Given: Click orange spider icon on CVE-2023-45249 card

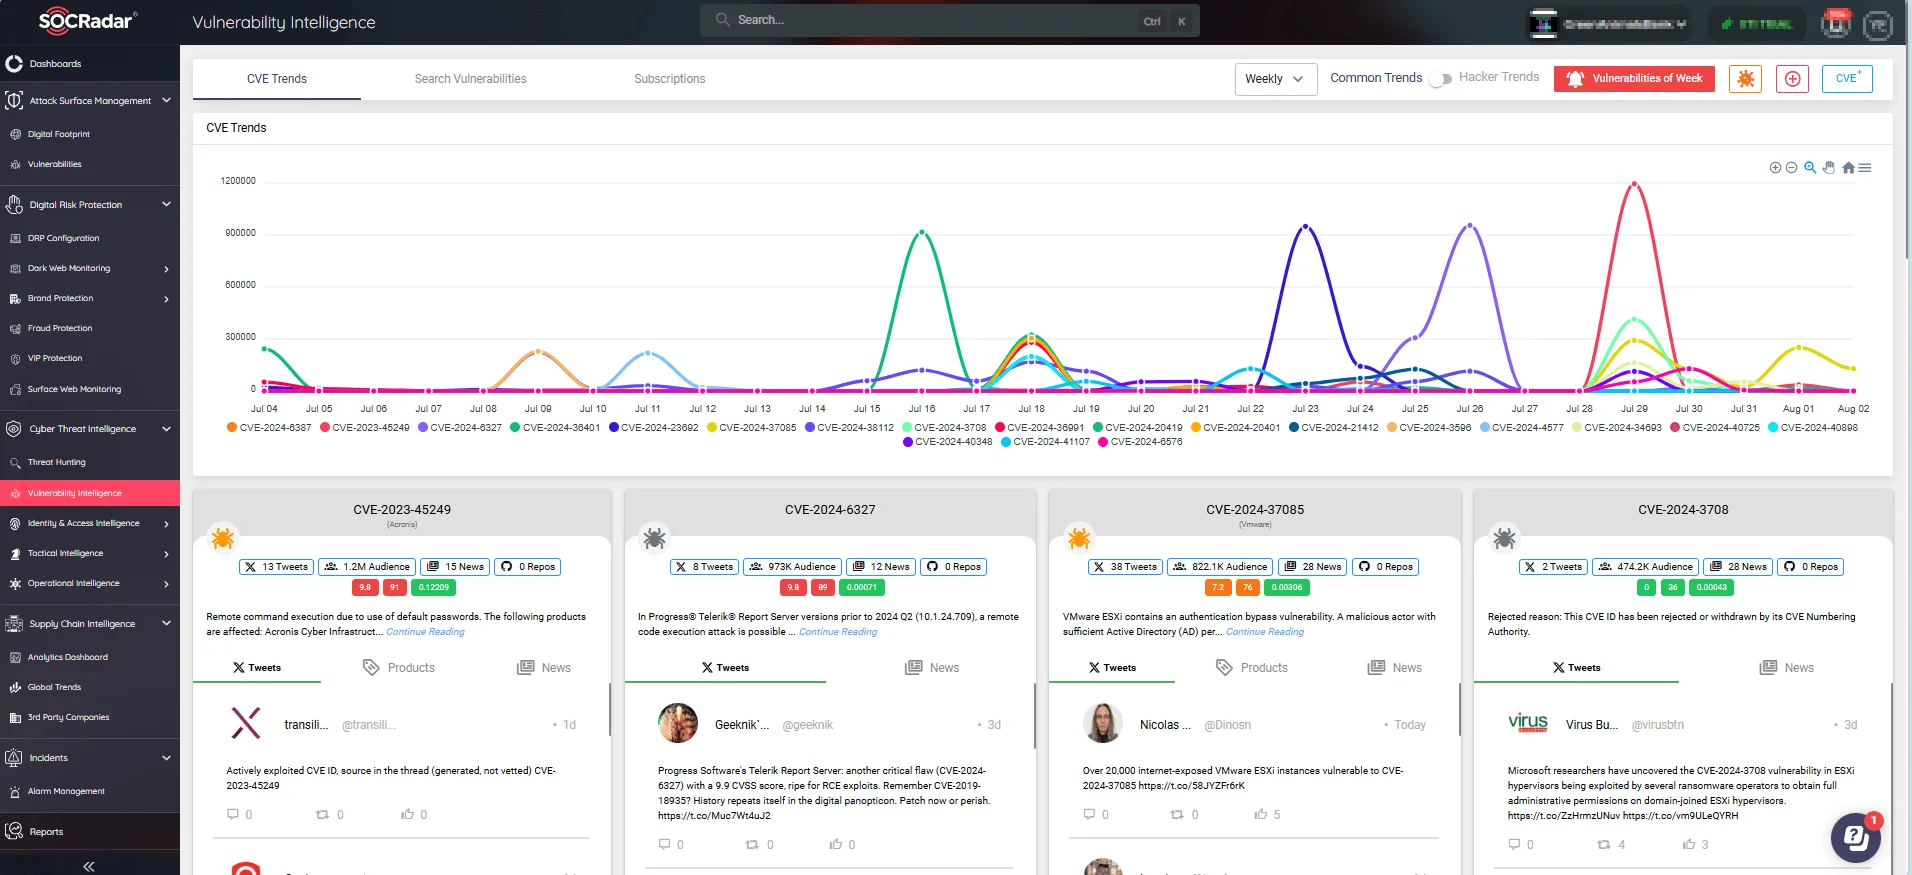Looking at the screenshot, I should point(223,538).
